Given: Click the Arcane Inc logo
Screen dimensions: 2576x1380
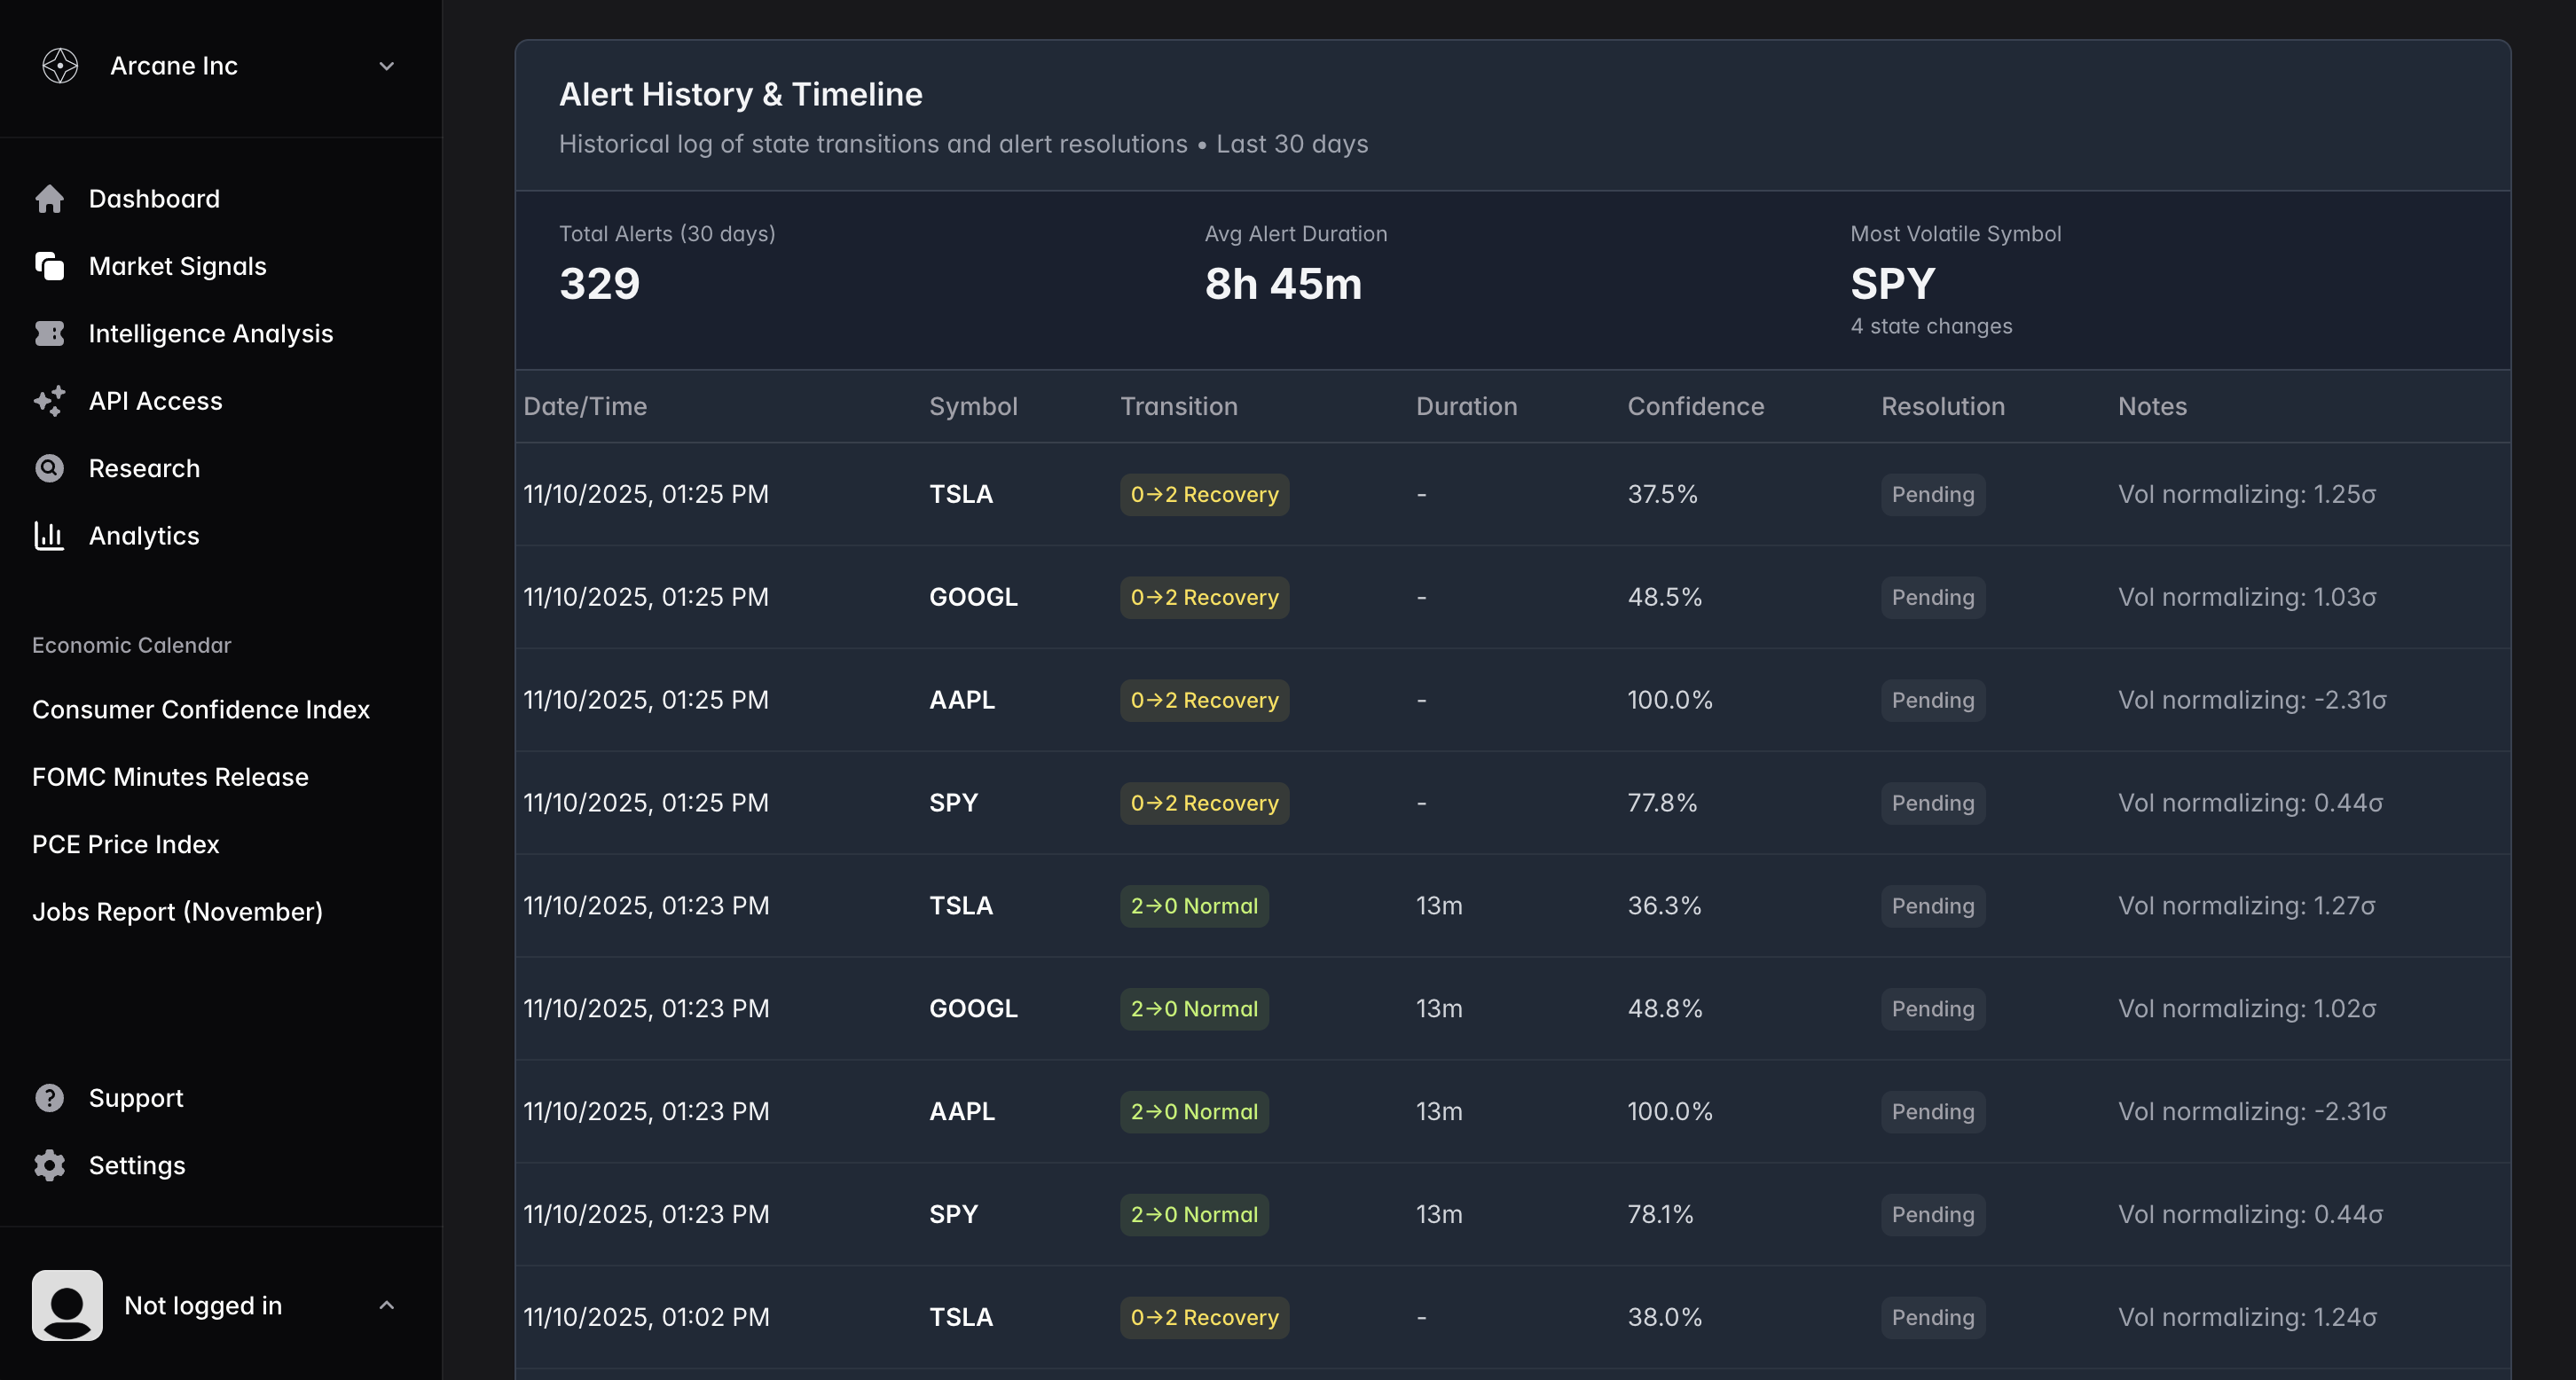Looking at the screenshot, I should point(60,65).
